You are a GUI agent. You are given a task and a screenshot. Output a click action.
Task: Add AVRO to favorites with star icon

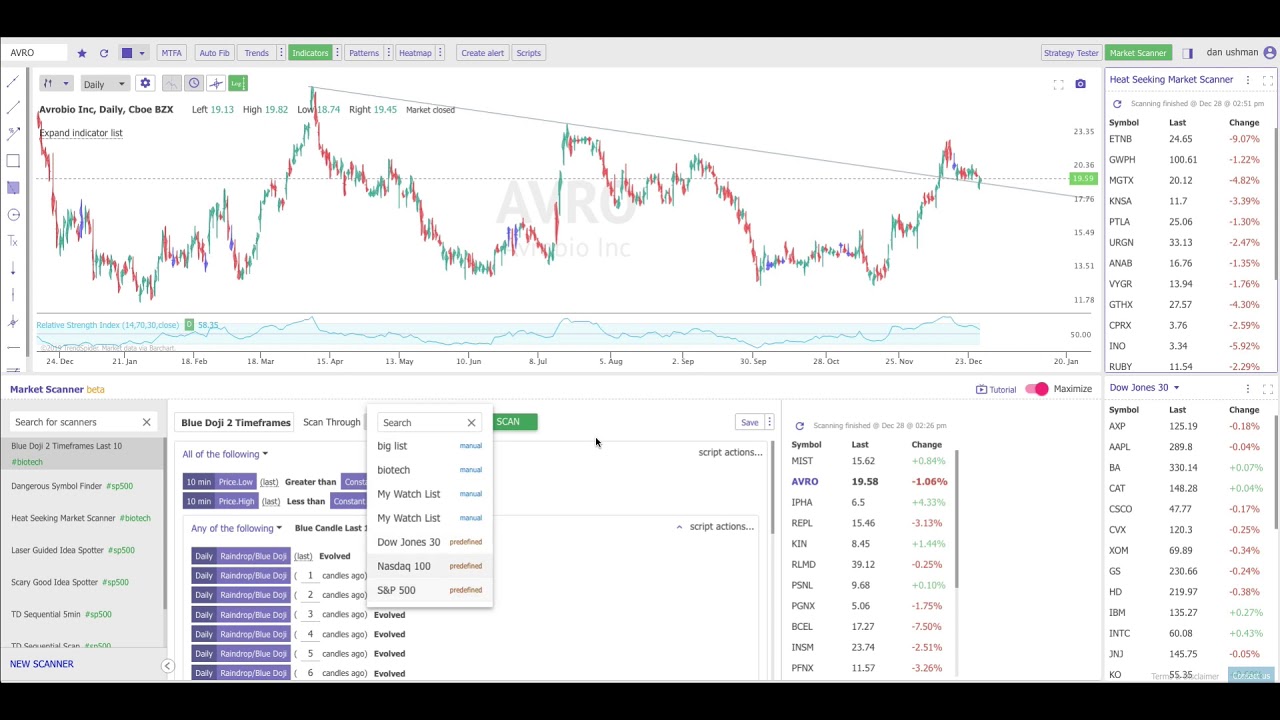pos(82,53)
